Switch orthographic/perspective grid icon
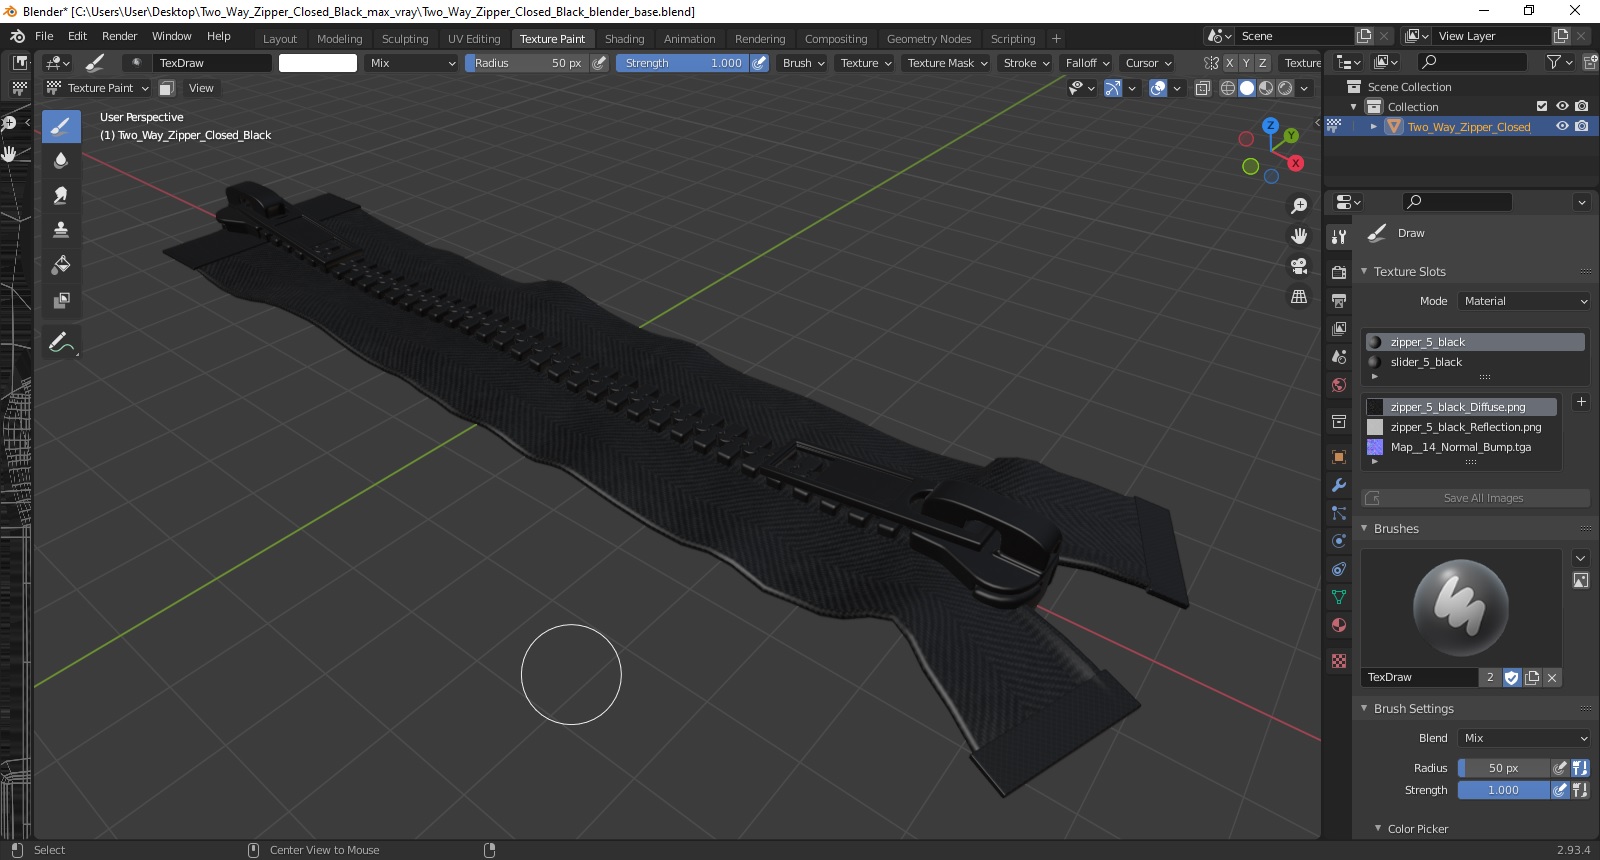 coord(1299,297)
